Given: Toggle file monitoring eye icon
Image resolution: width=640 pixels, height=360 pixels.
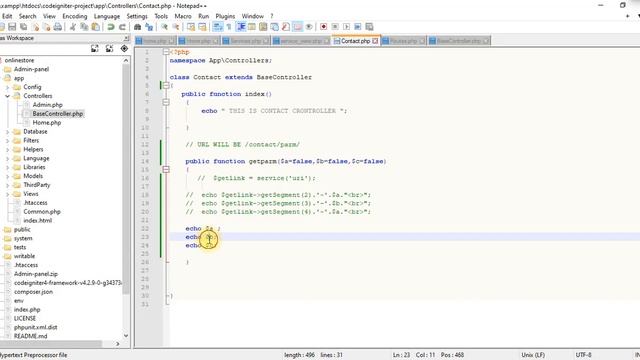Looking at the screenshot, I should pyautogui.click(x=309, y=27).
